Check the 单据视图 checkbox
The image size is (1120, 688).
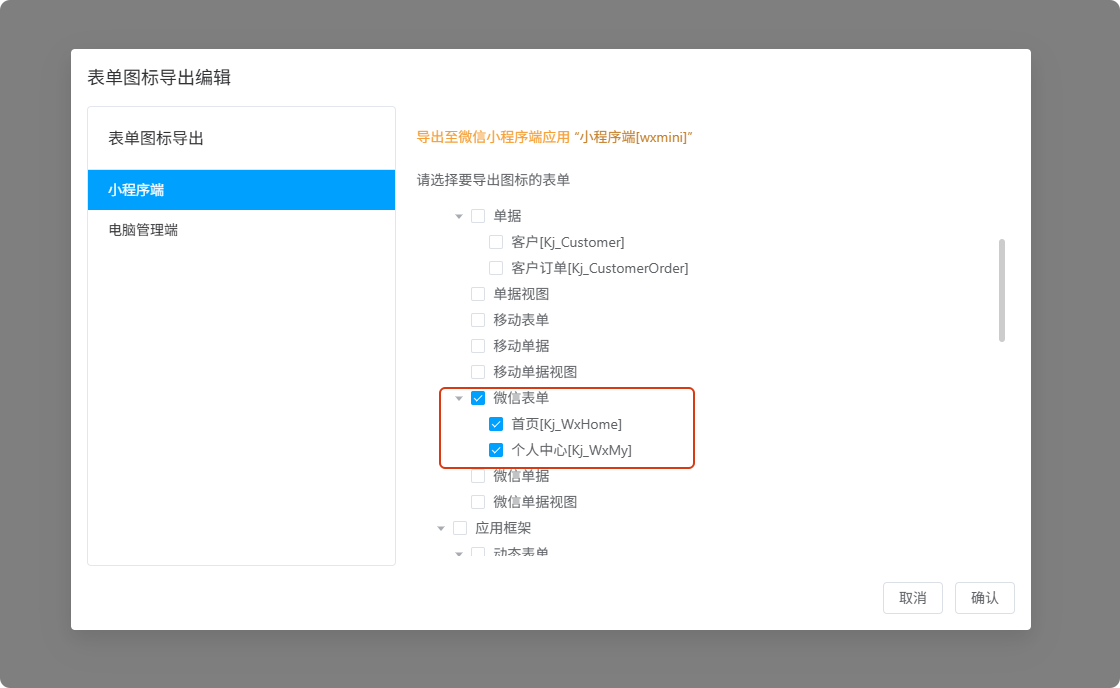478,294
